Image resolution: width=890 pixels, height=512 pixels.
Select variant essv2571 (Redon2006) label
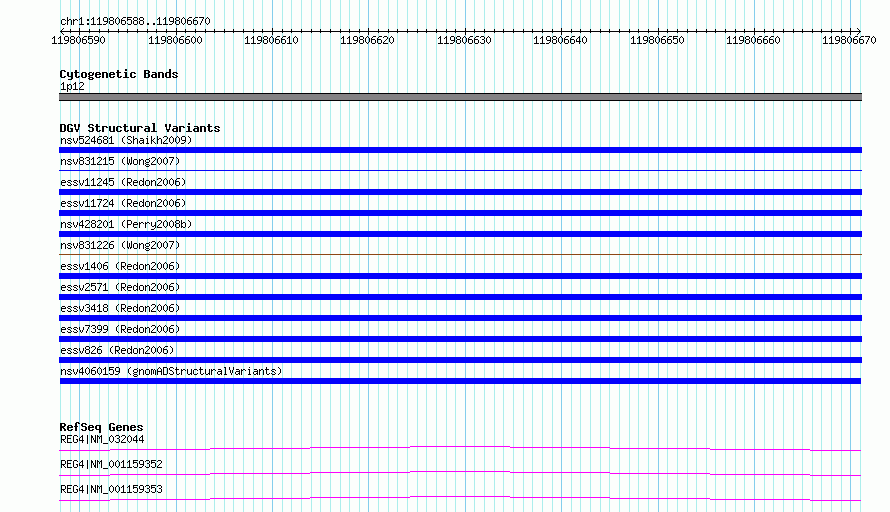point(120,287)
